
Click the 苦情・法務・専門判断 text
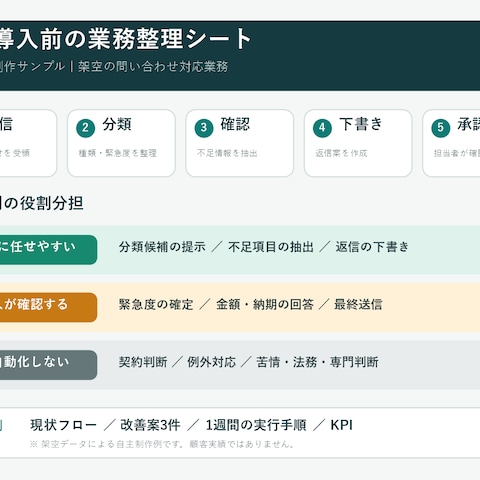(x=317, y=362)
